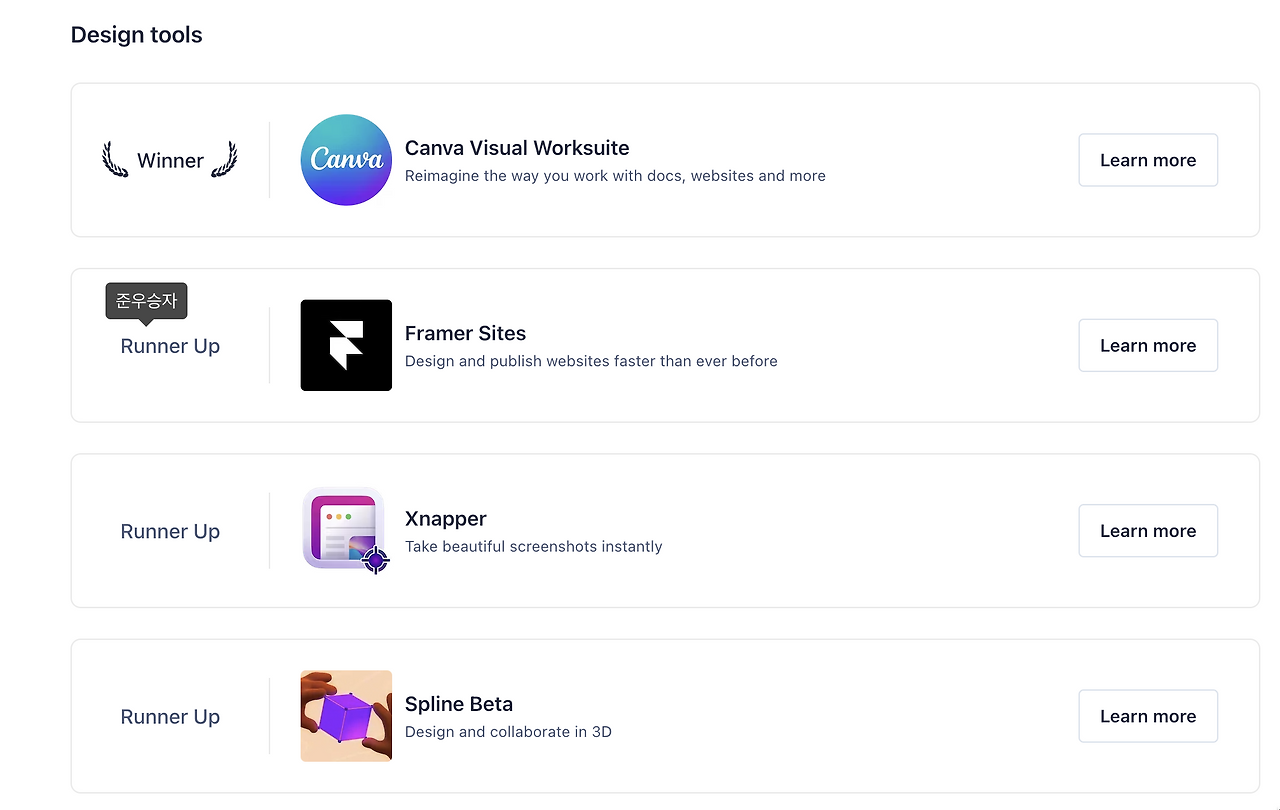Select the Canva Visual Worksuite title
1280x810 pixels.
(x=517, y=148)
